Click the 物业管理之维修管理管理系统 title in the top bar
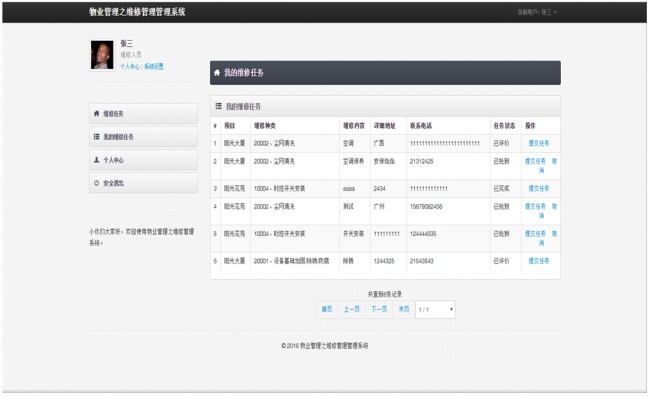 (137, 12)
